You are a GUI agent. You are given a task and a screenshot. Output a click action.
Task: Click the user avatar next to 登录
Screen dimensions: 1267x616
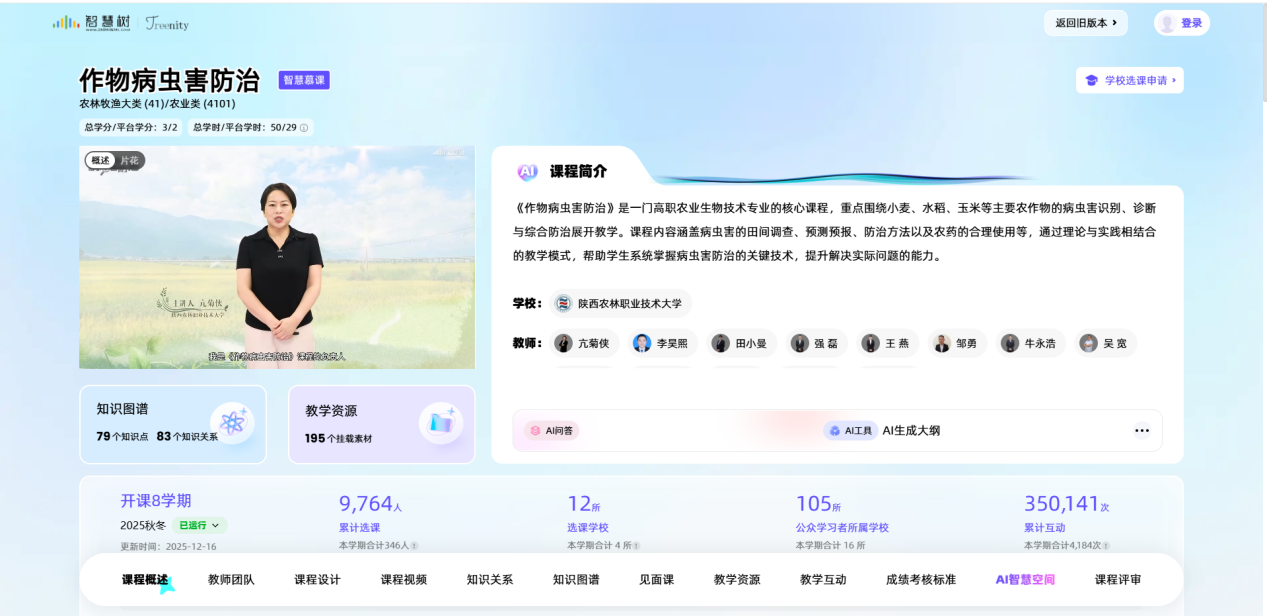(1167, 23)
